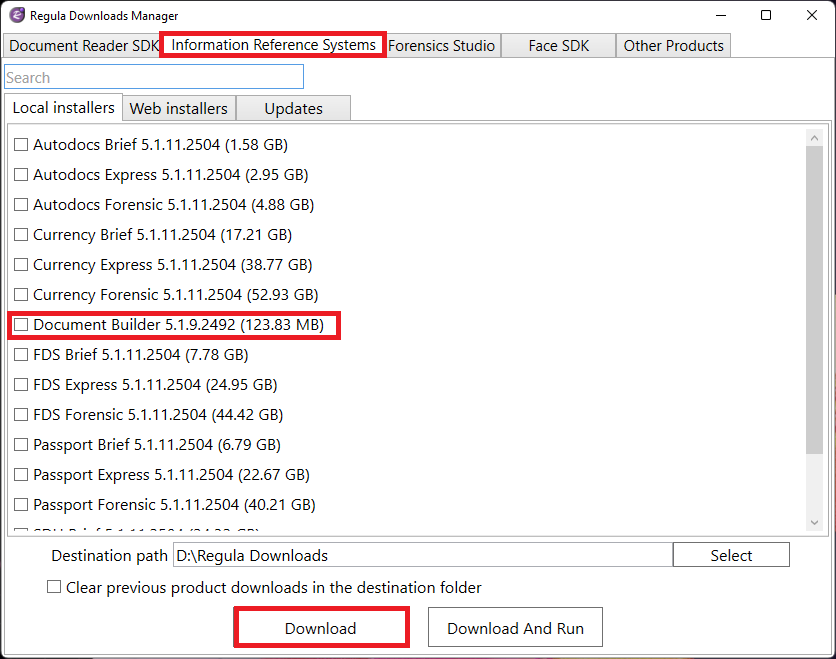The image size is (836, 659).
Task: Click the scrollbar down arrow
Action: (814, 523)
